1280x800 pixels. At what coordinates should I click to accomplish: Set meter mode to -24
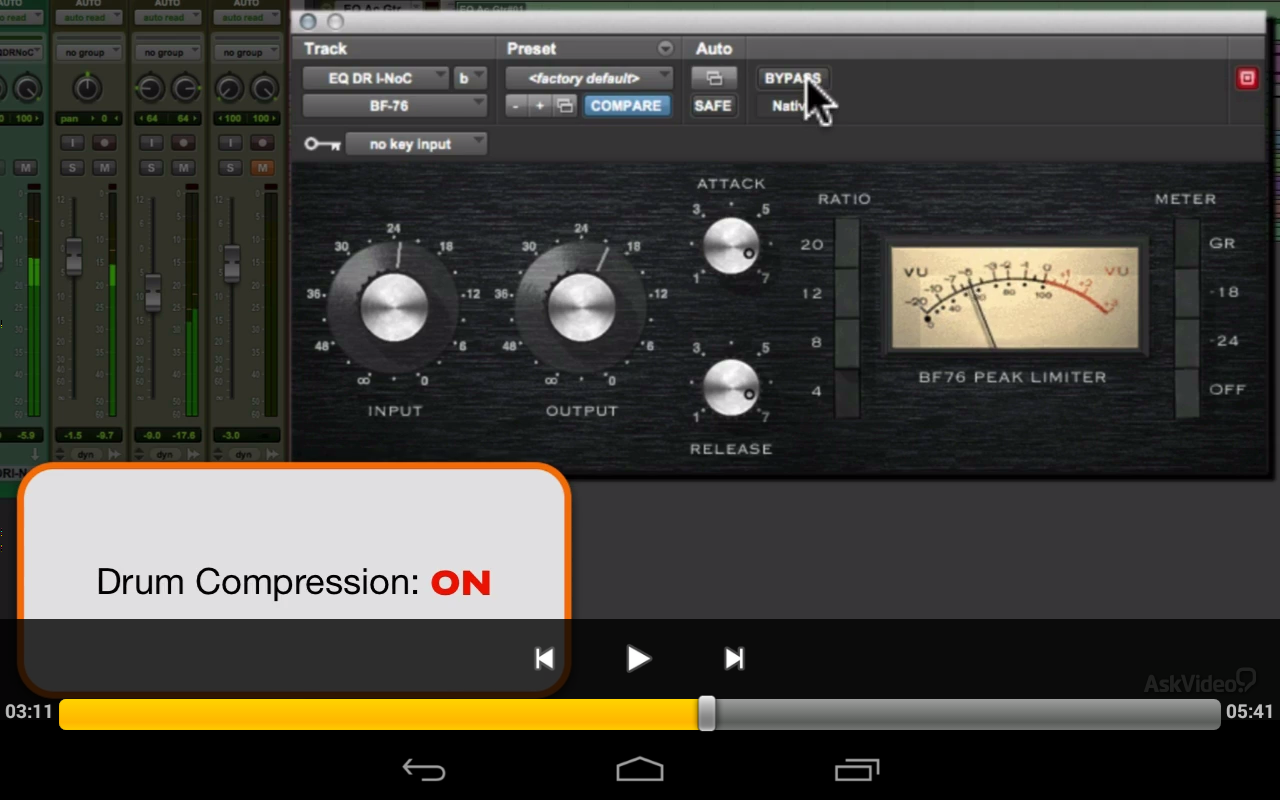point(1187,343)
